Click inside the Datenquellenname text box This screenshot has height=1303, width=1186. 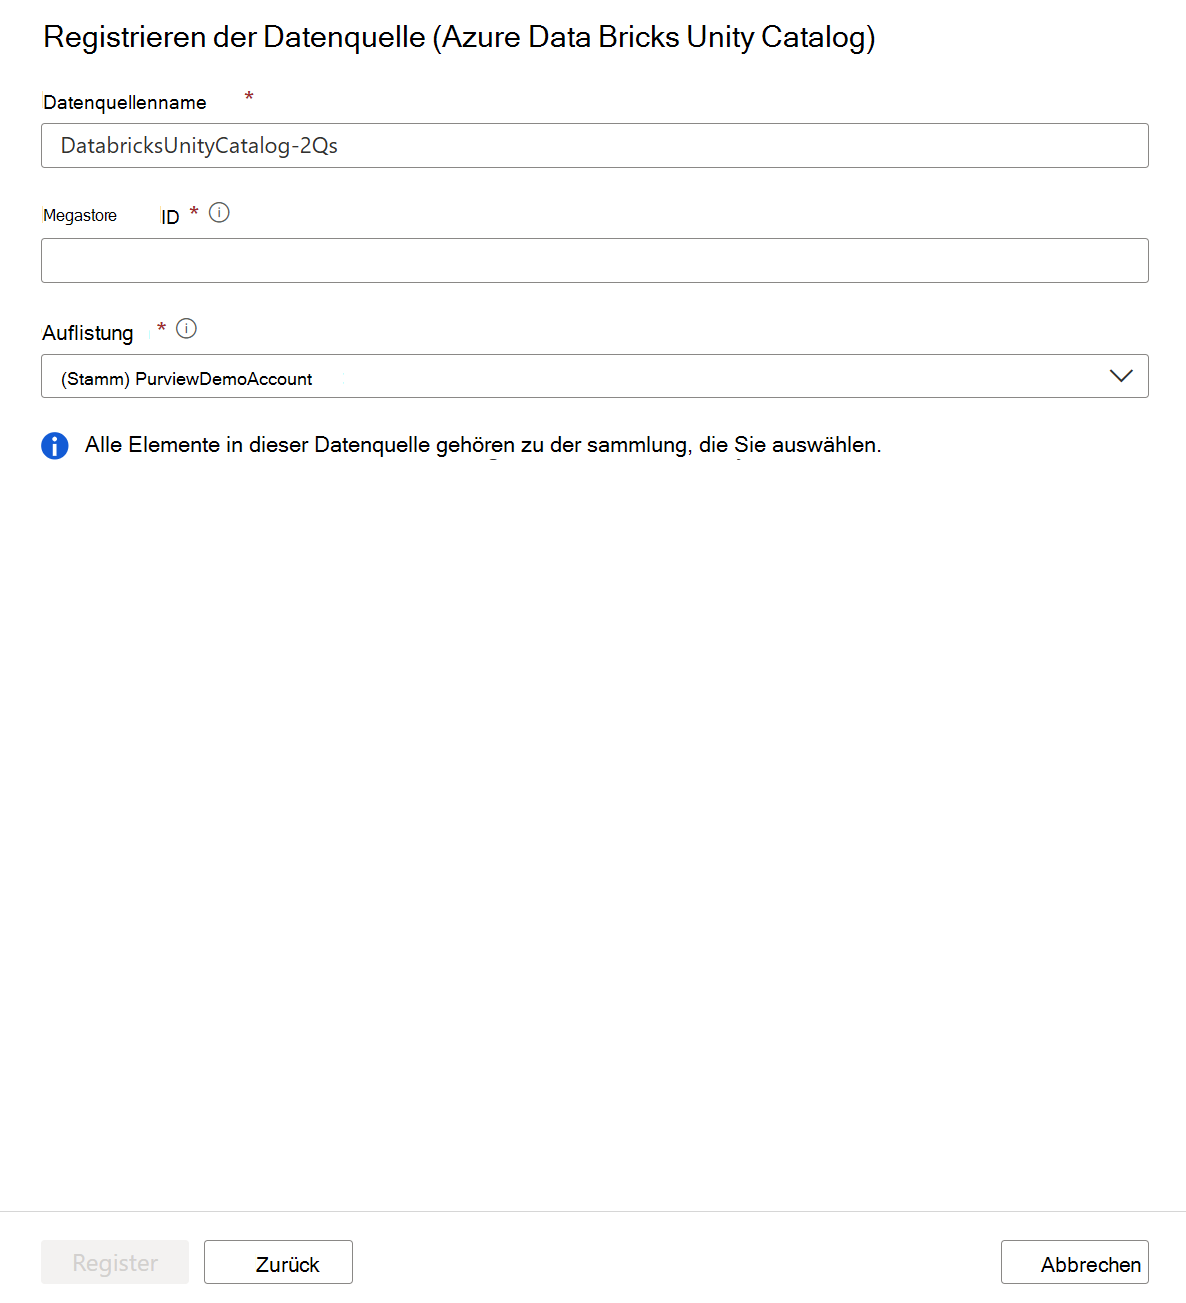594,145
